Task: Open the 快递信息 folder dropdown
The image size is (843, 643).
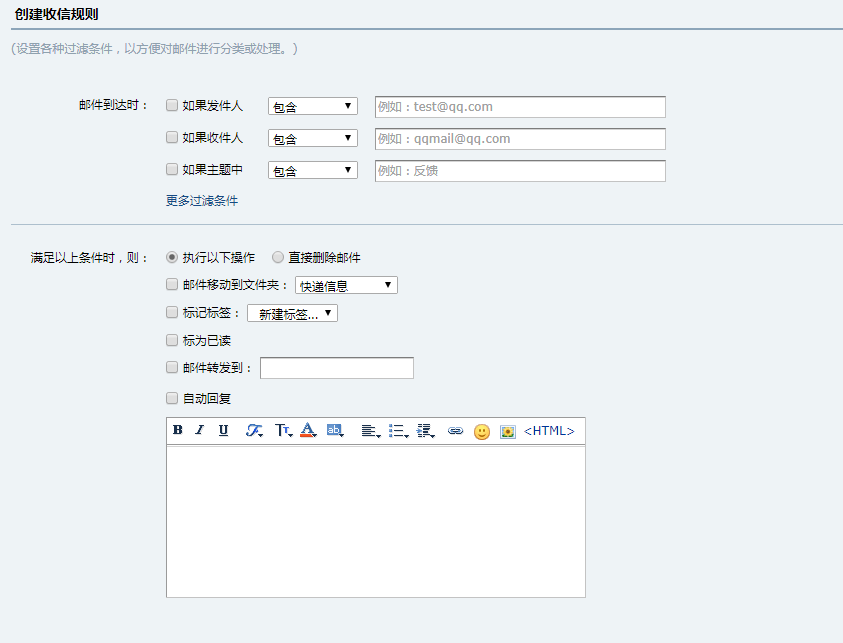Action: [x=346, y=286]
